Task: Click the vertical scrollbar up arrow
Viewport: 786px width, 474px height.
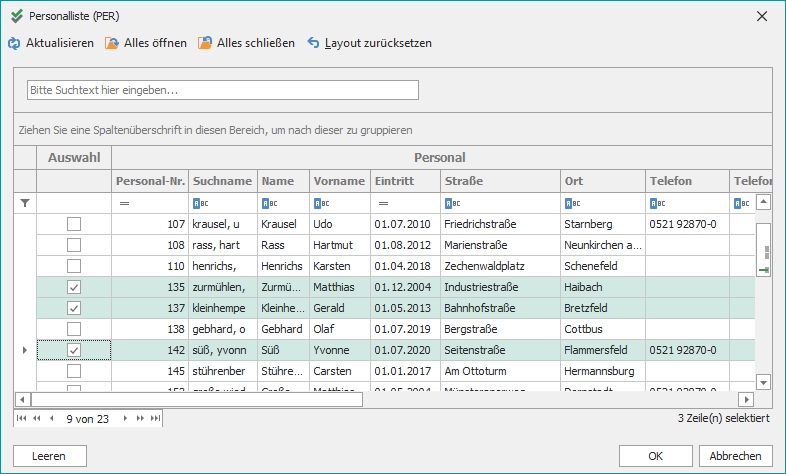Action: 763,202
